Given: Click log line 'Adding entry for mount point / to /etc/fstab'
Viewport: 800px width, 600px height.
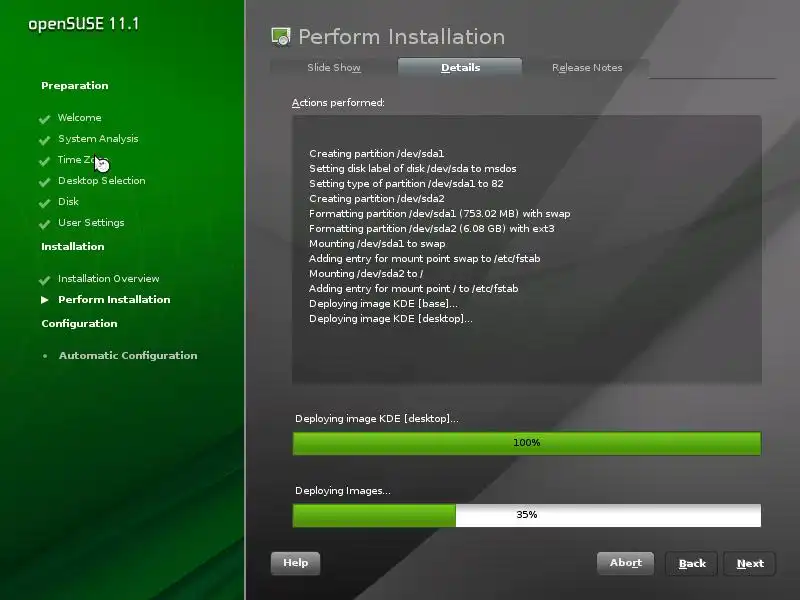Looking at the screenshot, I should [413, 289].
